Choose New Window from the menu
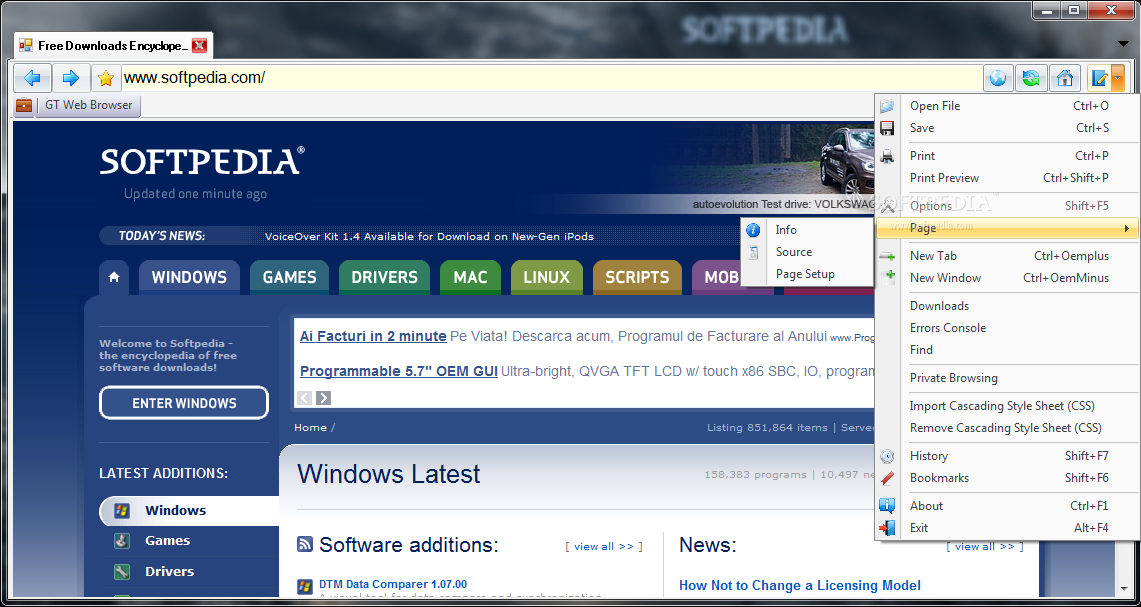This screenshot has height=607, width=1141. (1007, 278)
